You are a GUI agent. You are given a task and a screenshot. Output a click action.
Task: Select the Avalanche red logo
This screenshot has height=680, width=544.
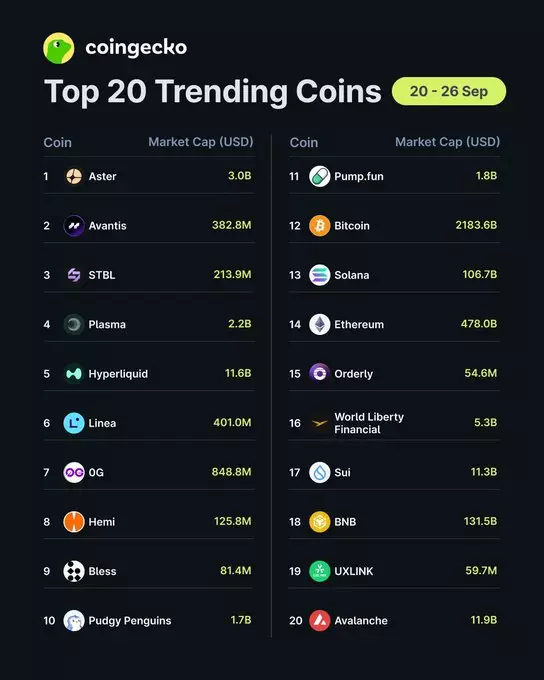320,621
